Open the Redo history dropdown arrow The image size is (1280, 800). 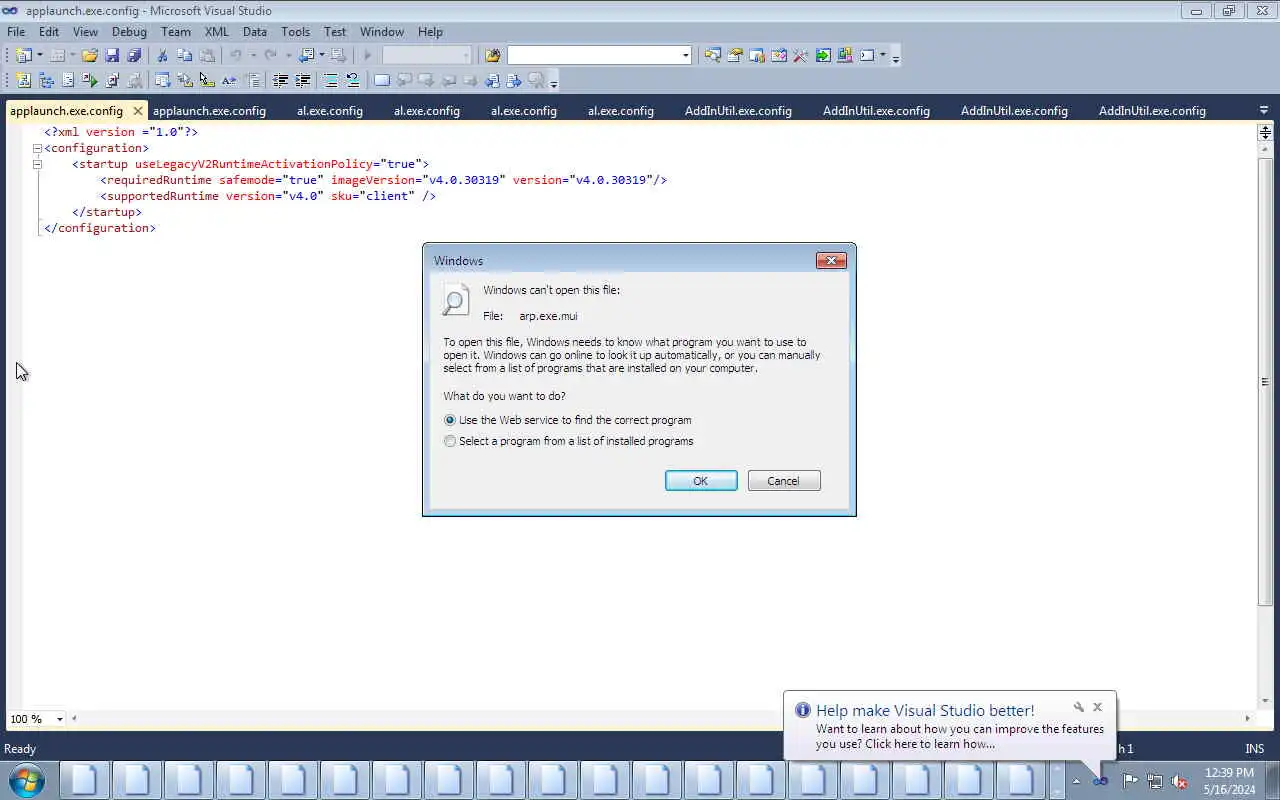288,55
